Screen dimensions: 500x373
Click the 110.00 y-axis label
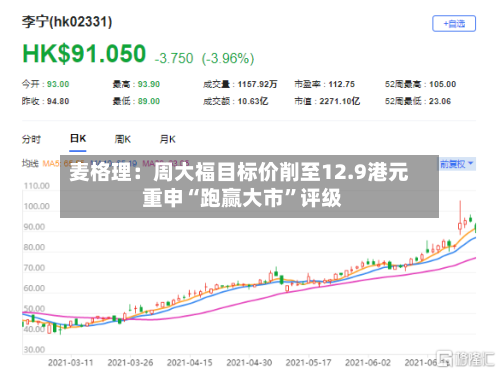[x=37, y=186]
